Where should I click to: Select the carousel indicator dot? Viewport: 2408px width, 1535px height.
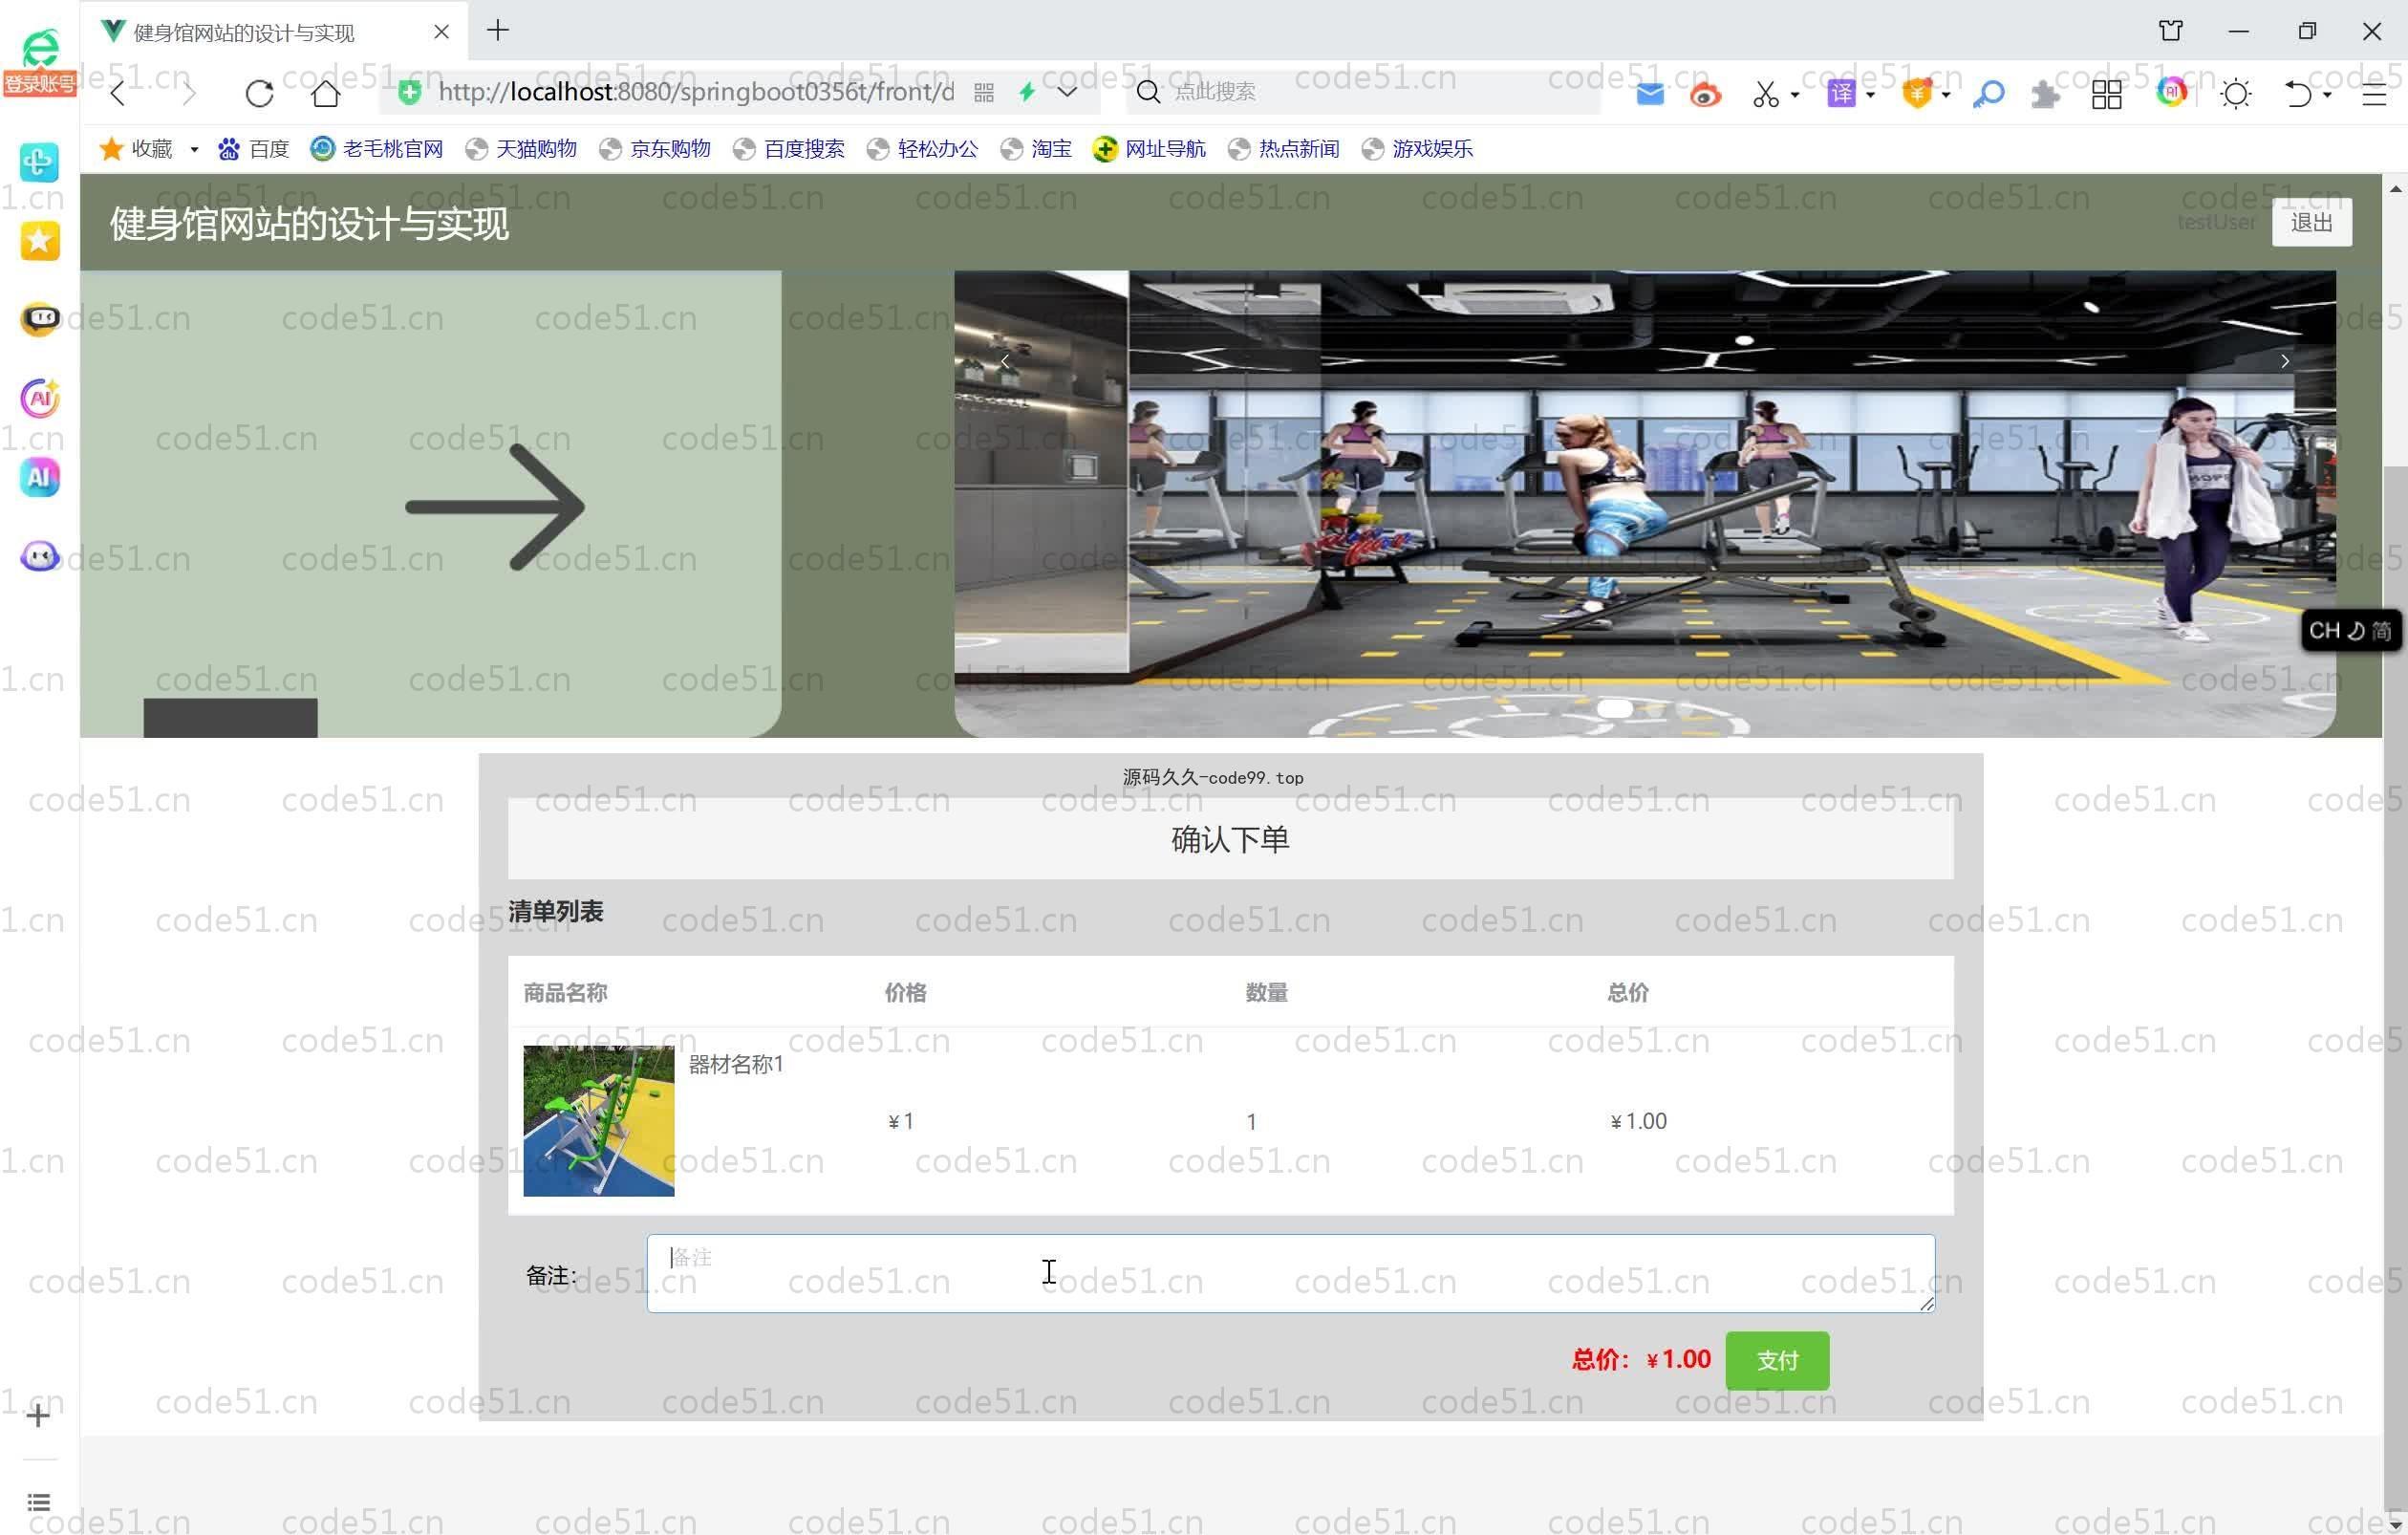tap(1614, 708)
